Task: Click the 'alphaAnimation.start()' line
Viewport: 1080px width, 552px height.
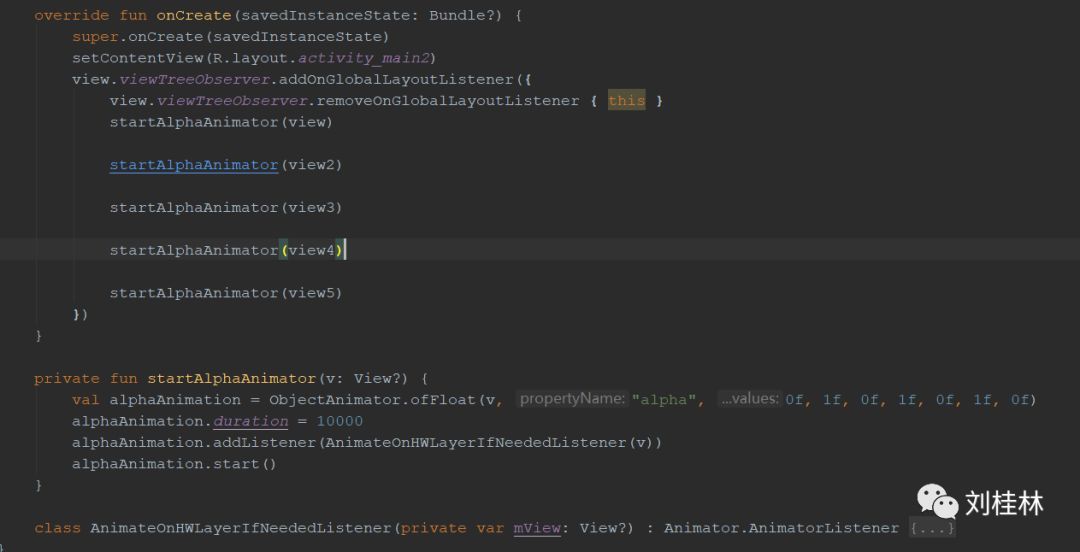Action: [174, 464]
